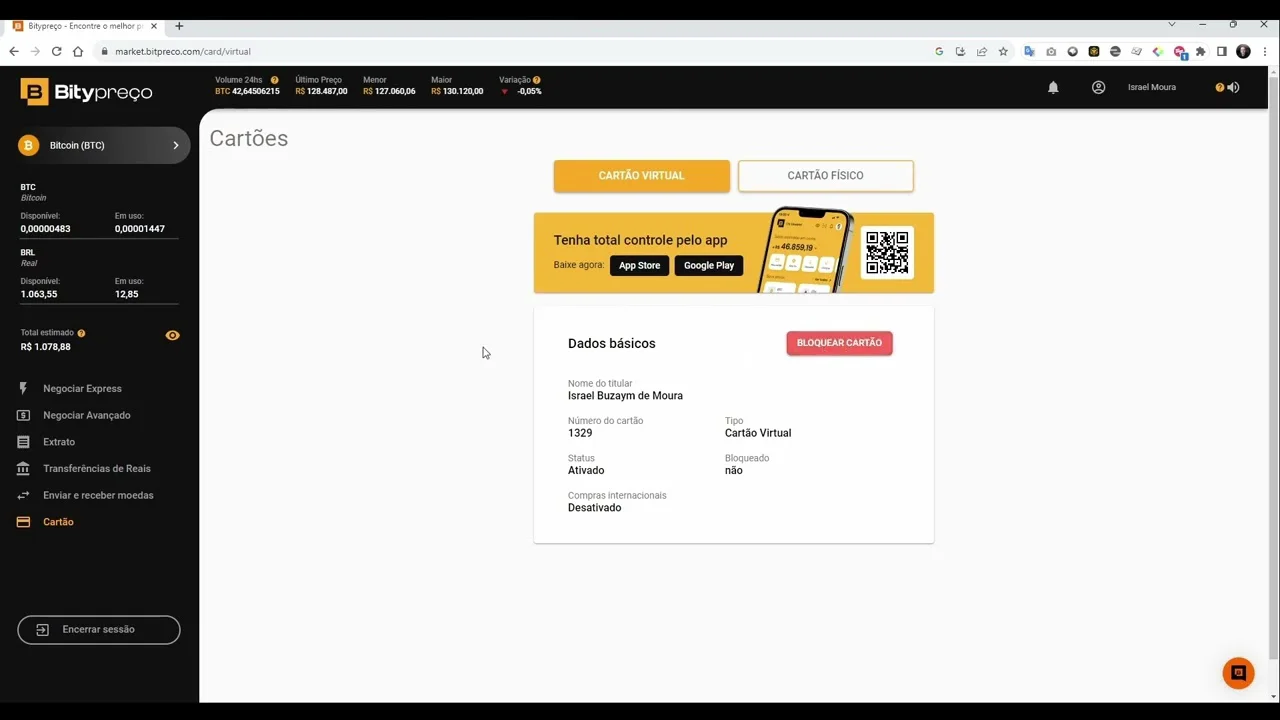This screenshot has height=720, width=1280.
Task: Click help icon next to Volume 24hs
Action: [x=274, y=80]
